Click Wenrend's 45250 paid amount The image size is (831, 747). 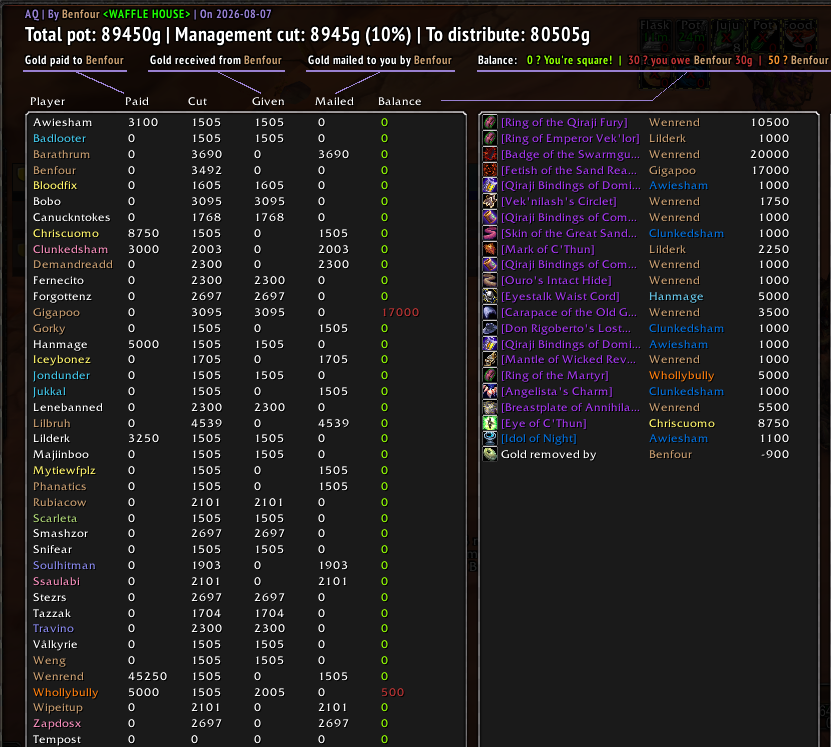[x=147, y=676]
